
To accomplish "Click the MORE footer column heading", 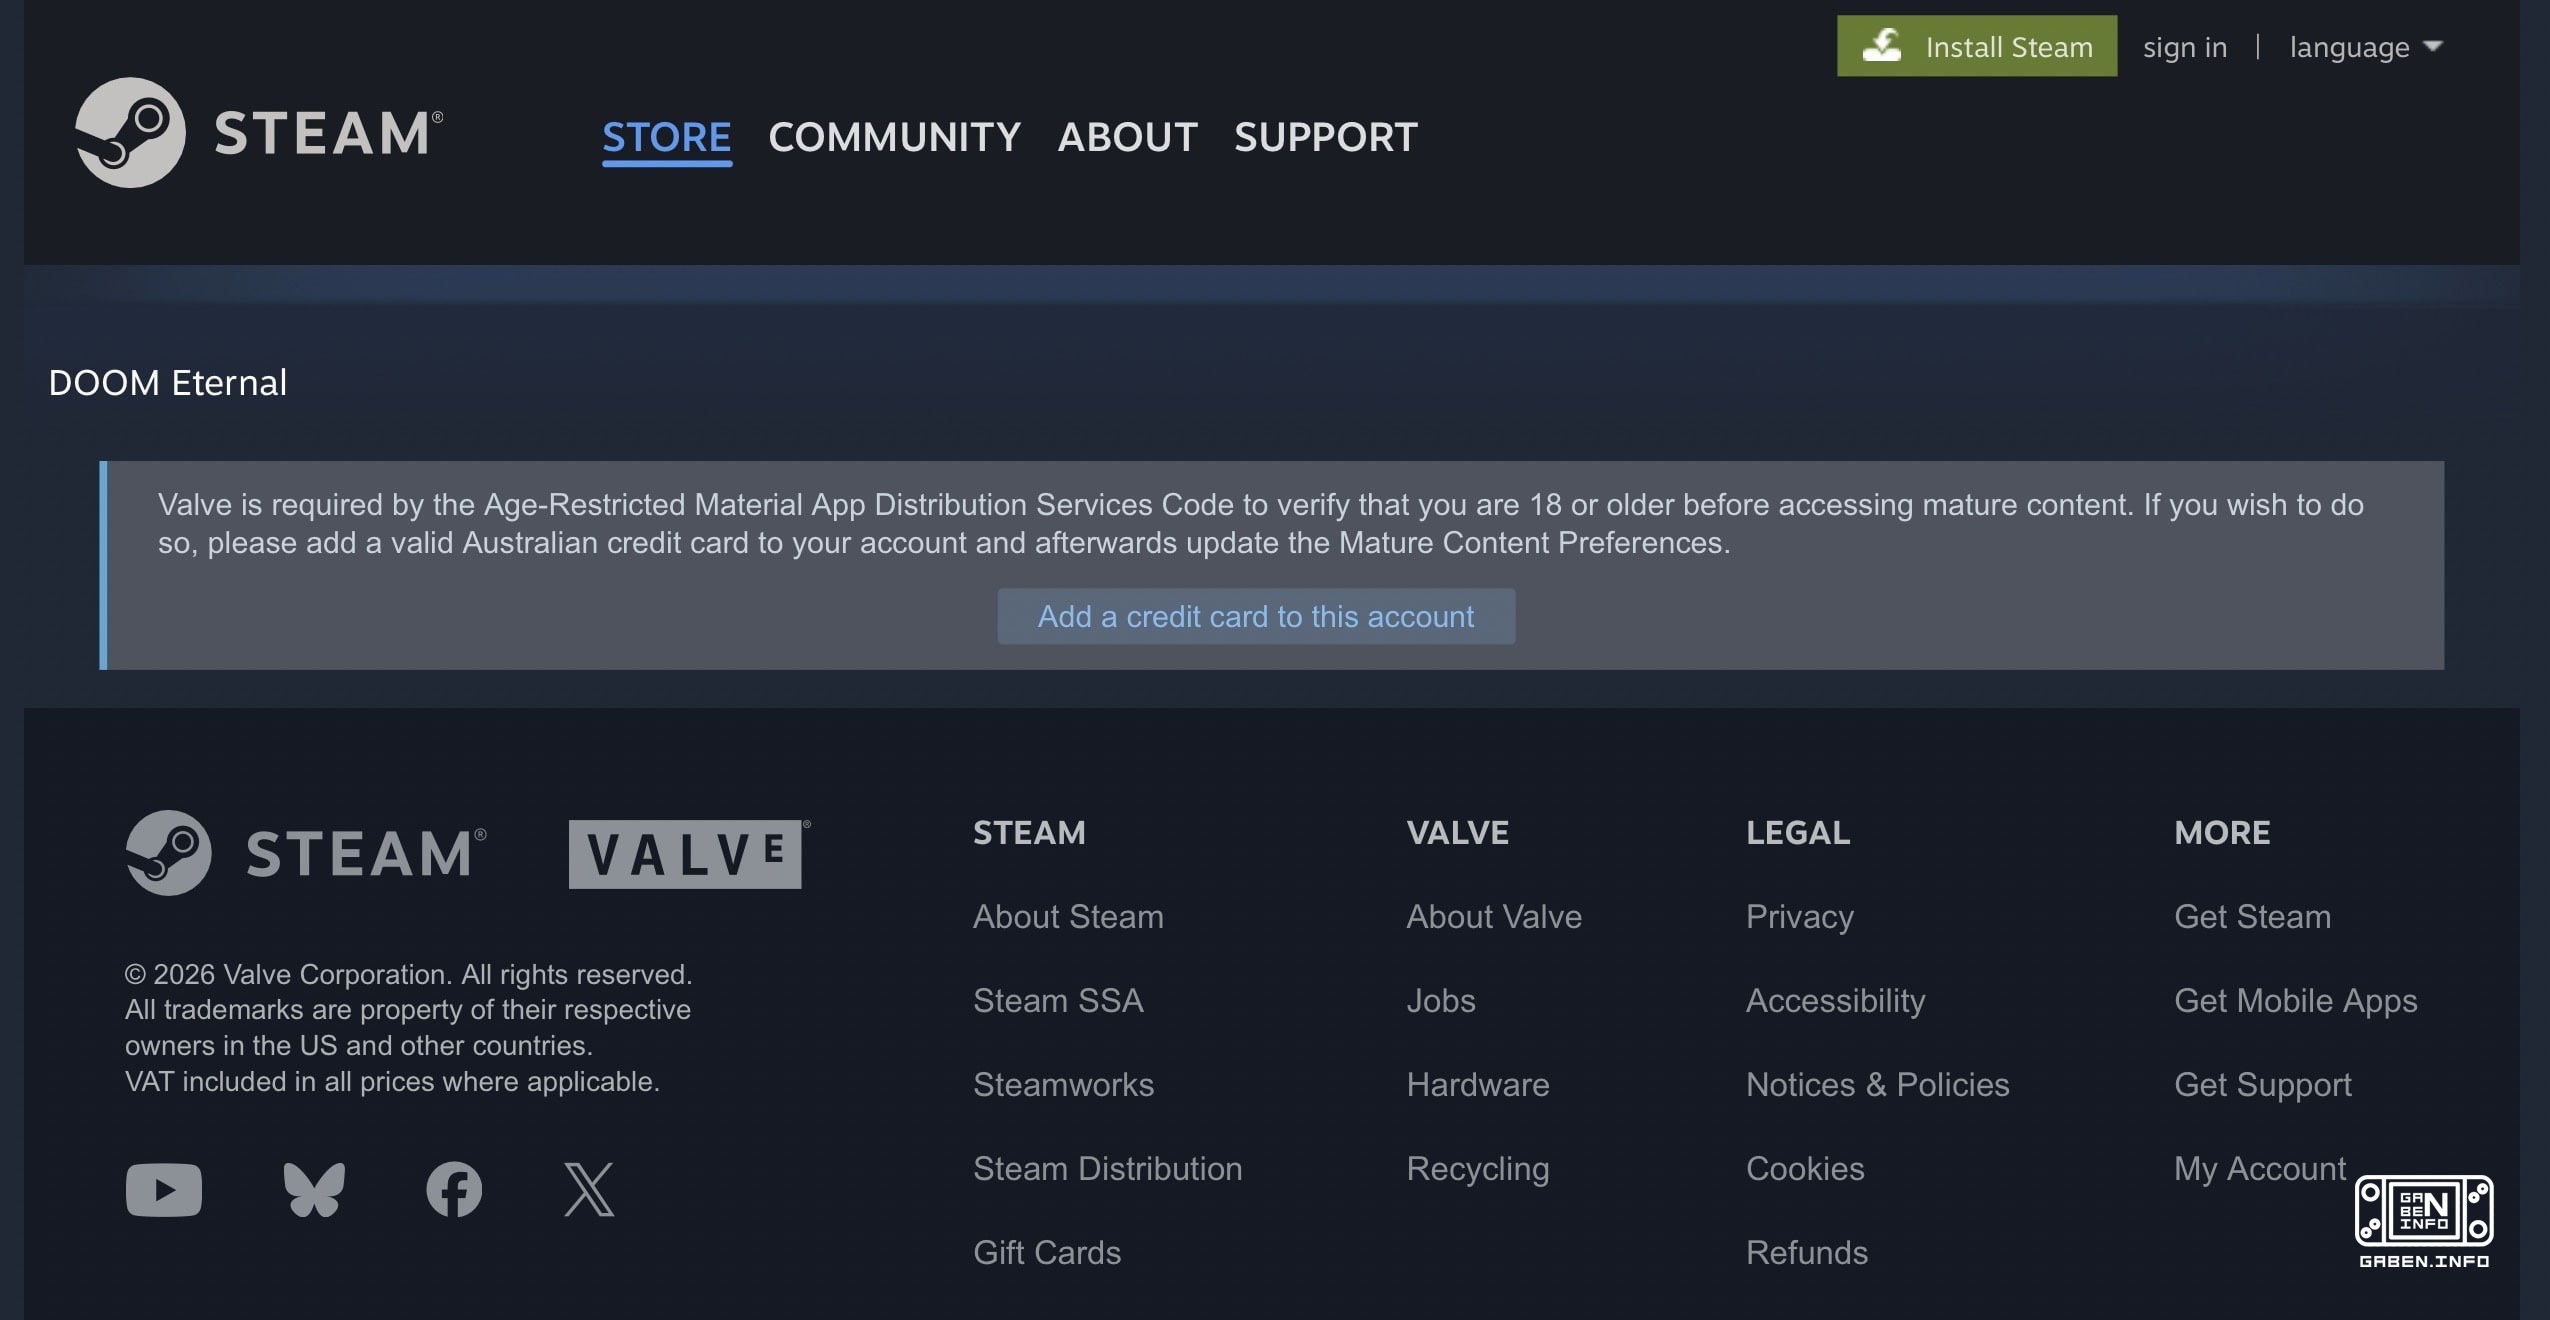I will click(2222, 832).
